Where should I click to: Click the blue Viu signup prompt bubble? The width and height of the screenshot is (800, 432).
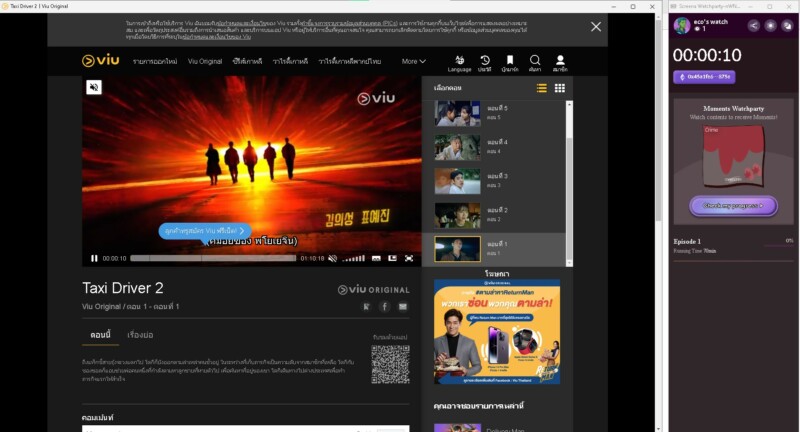(x=205, y=231)
